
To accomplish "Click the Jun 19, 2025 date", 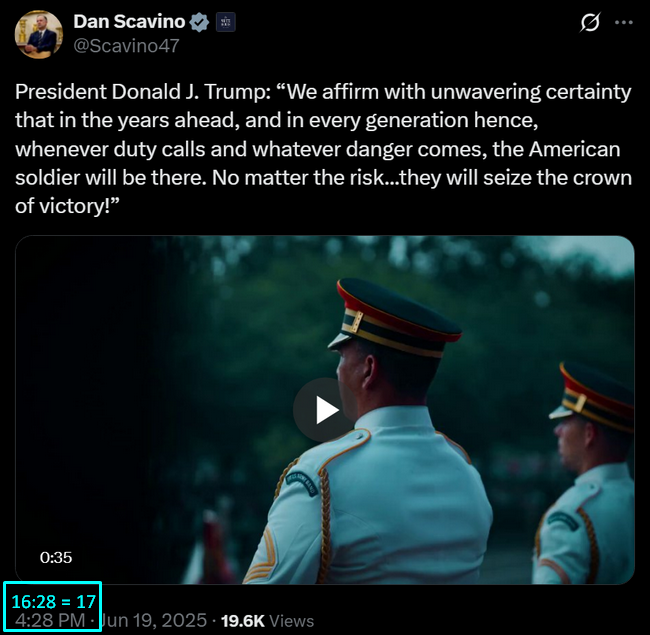I will tap(154, 620).
